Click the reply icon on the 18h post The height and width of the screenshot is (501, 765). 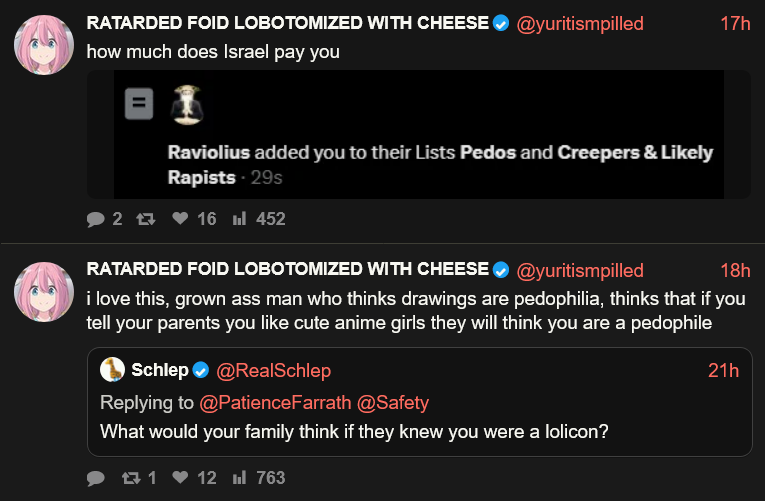96,478
